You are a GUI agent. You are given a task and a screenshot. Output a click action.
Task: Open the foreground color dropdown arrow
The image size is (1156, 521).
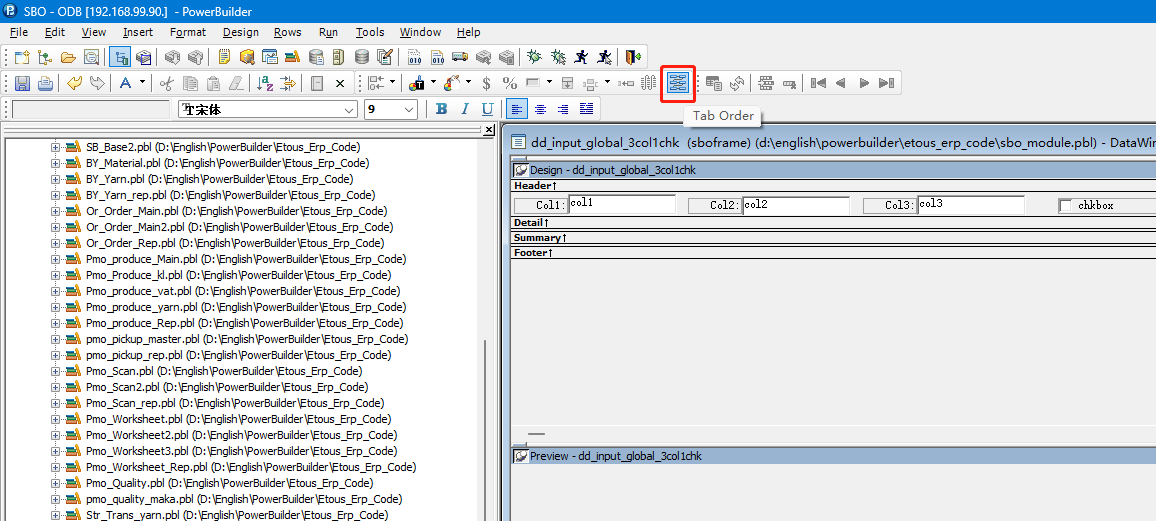pyautogui.click(x=434, y=83)
